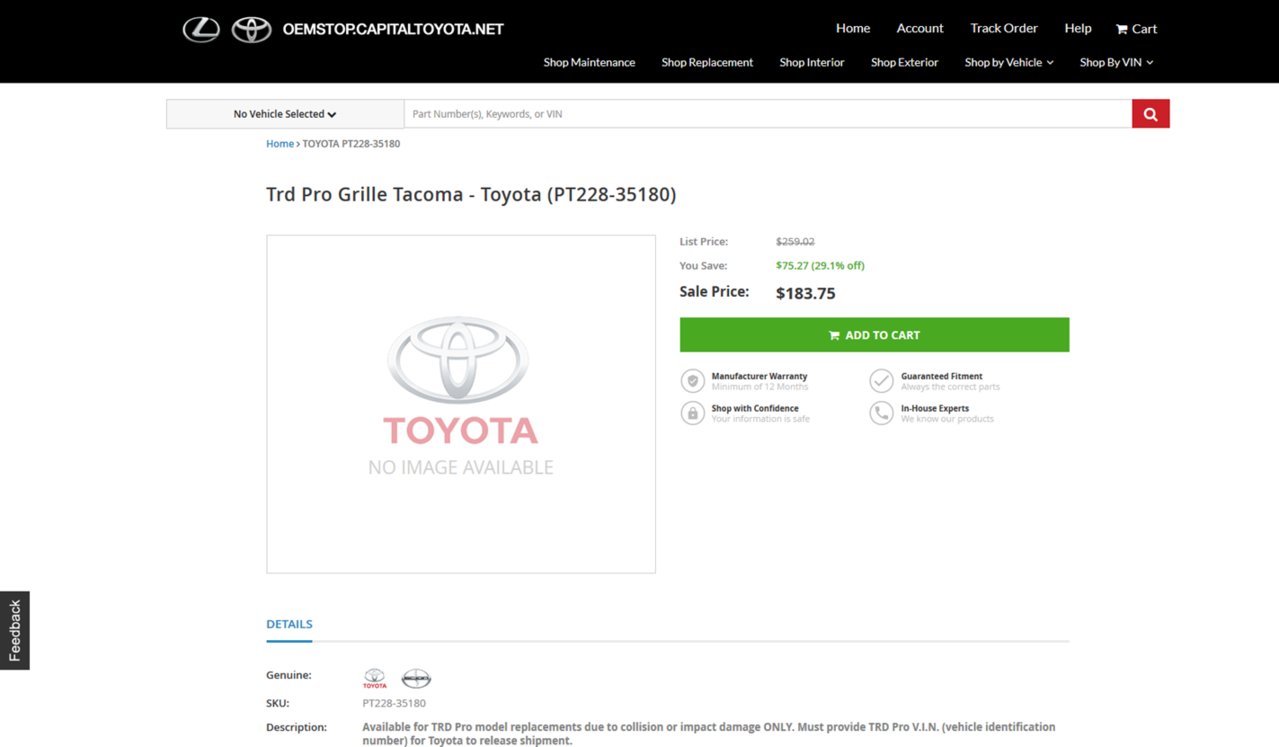Click the Shop with Confidence lock icon
This screenshot has height=747, width=1279.
692,413
